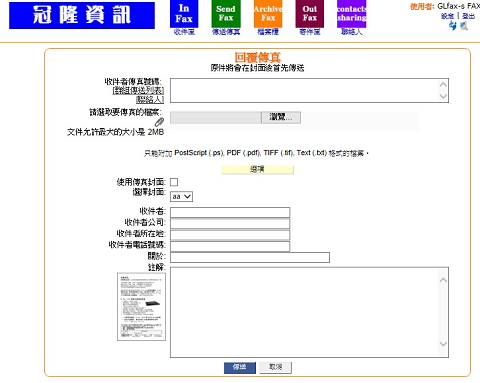Click the paperclip attachment icon
The width and height of the screenshot is (480, 383).
[159, 122]
